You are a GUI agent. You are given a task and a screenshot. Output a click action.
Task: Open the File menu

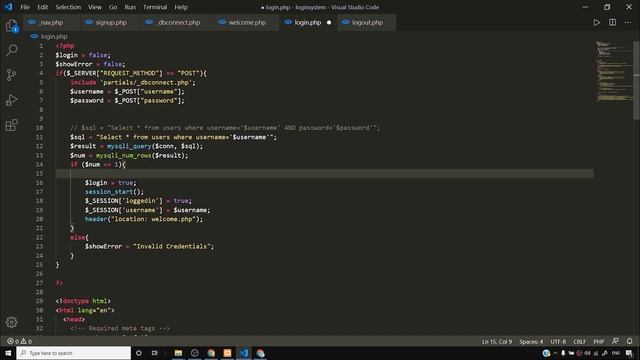[25, 7]
